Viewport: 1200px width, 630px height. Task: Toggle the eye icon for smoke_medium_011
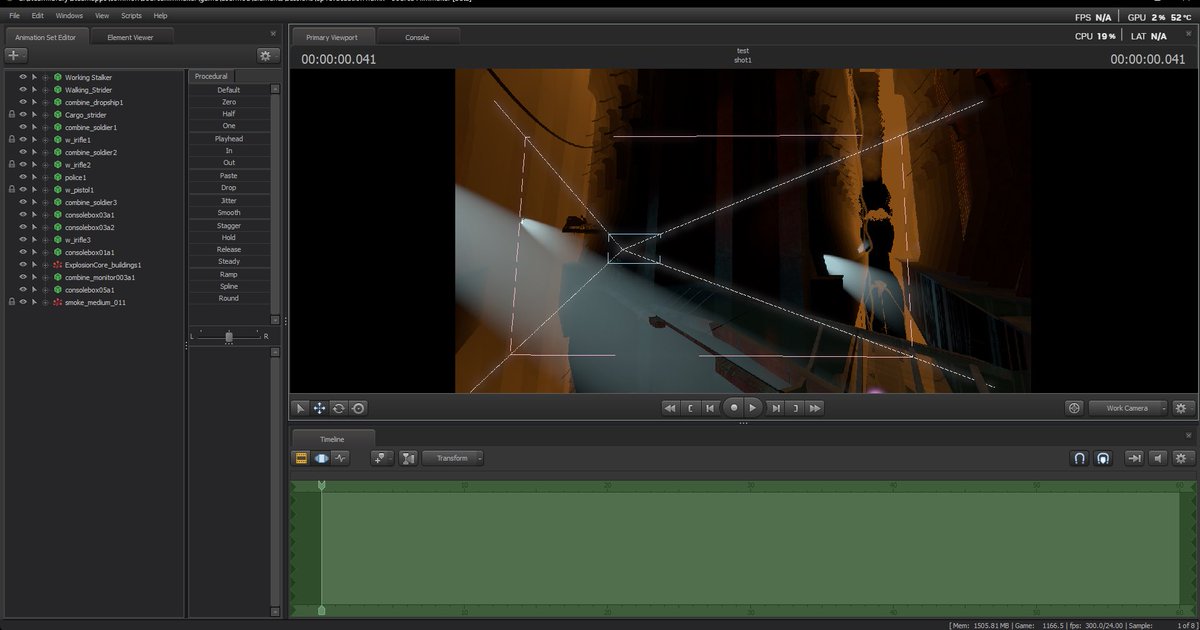coord(23,302)
